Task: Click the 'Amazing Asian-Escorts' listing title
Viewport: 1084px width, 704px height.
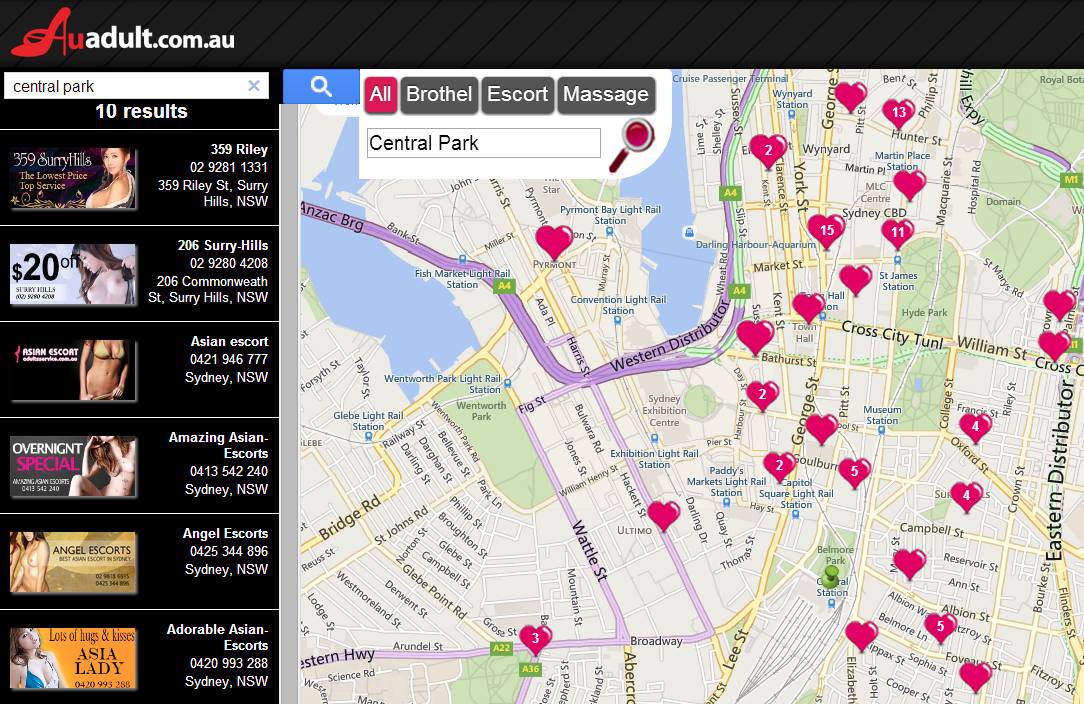Action: click(x=218, y=445)
